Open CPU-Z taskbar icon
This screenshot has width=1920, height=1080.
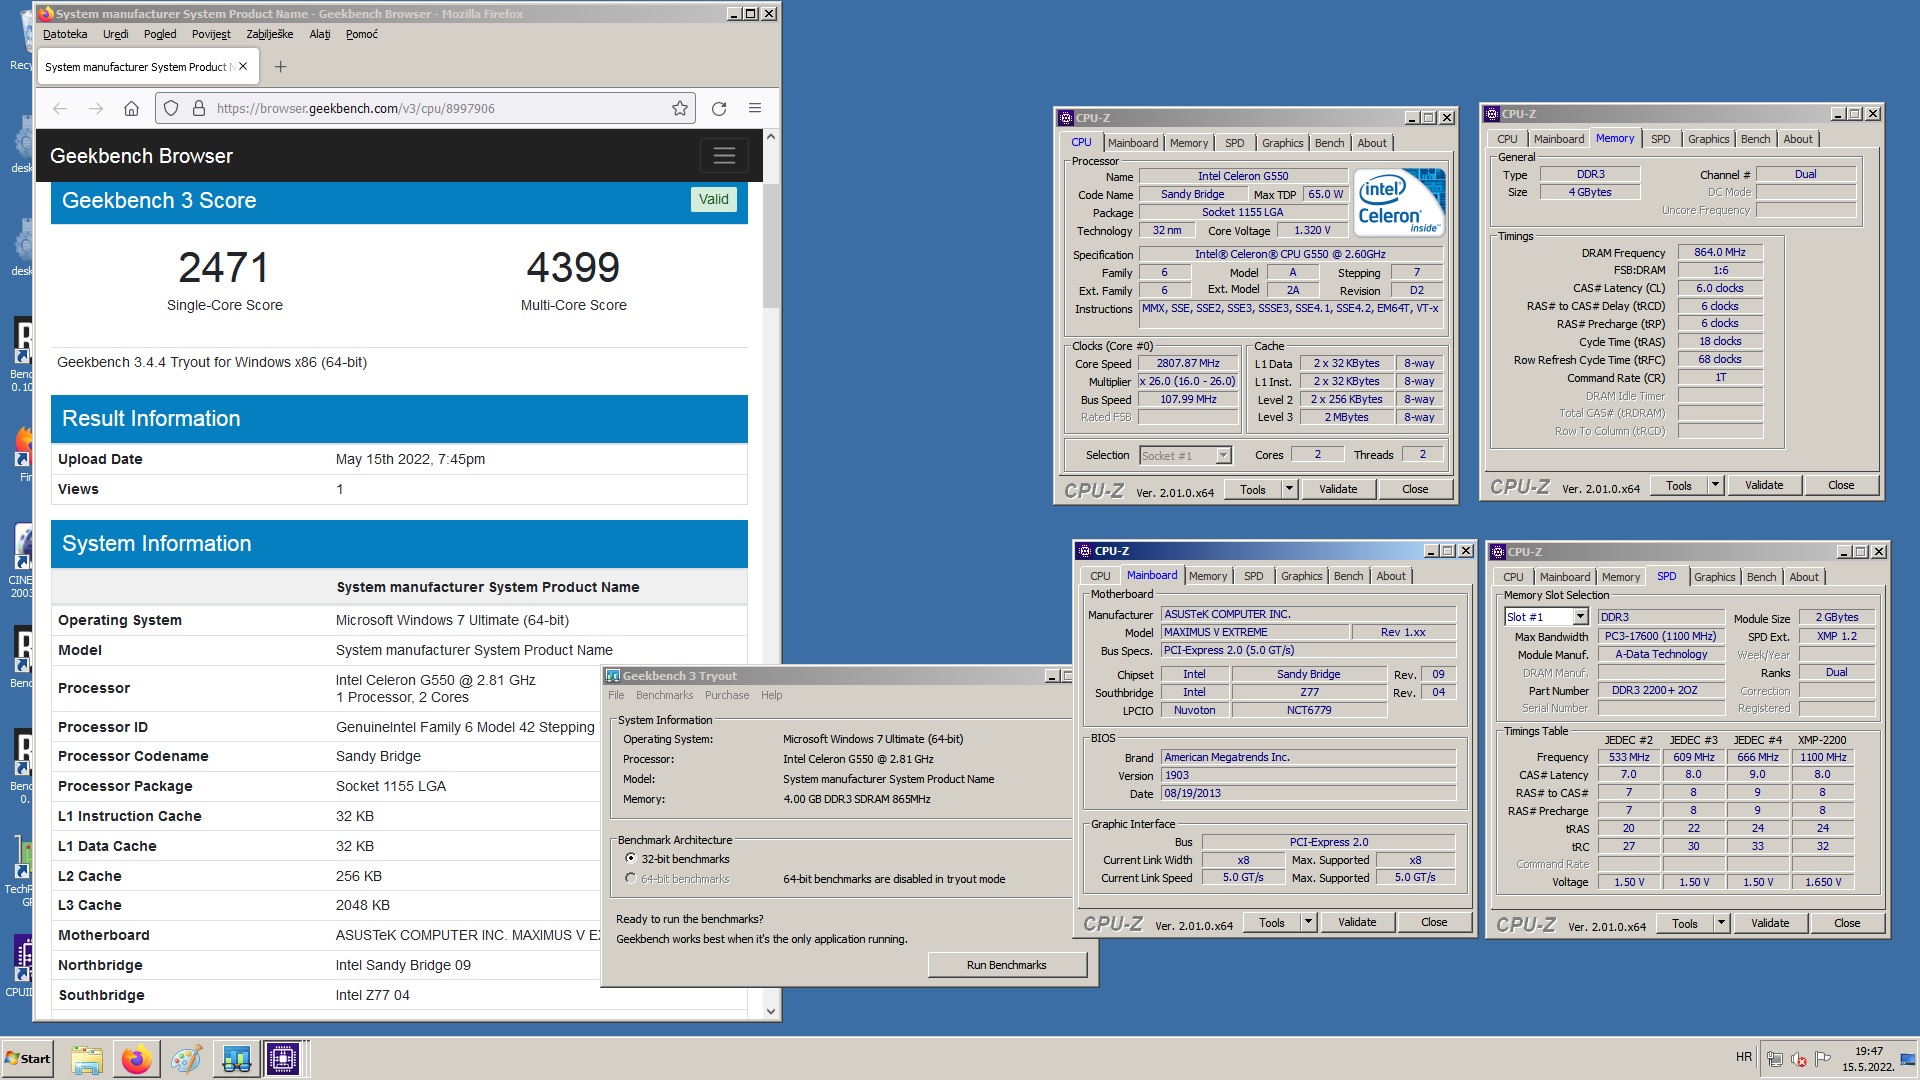coord(283,1059)
